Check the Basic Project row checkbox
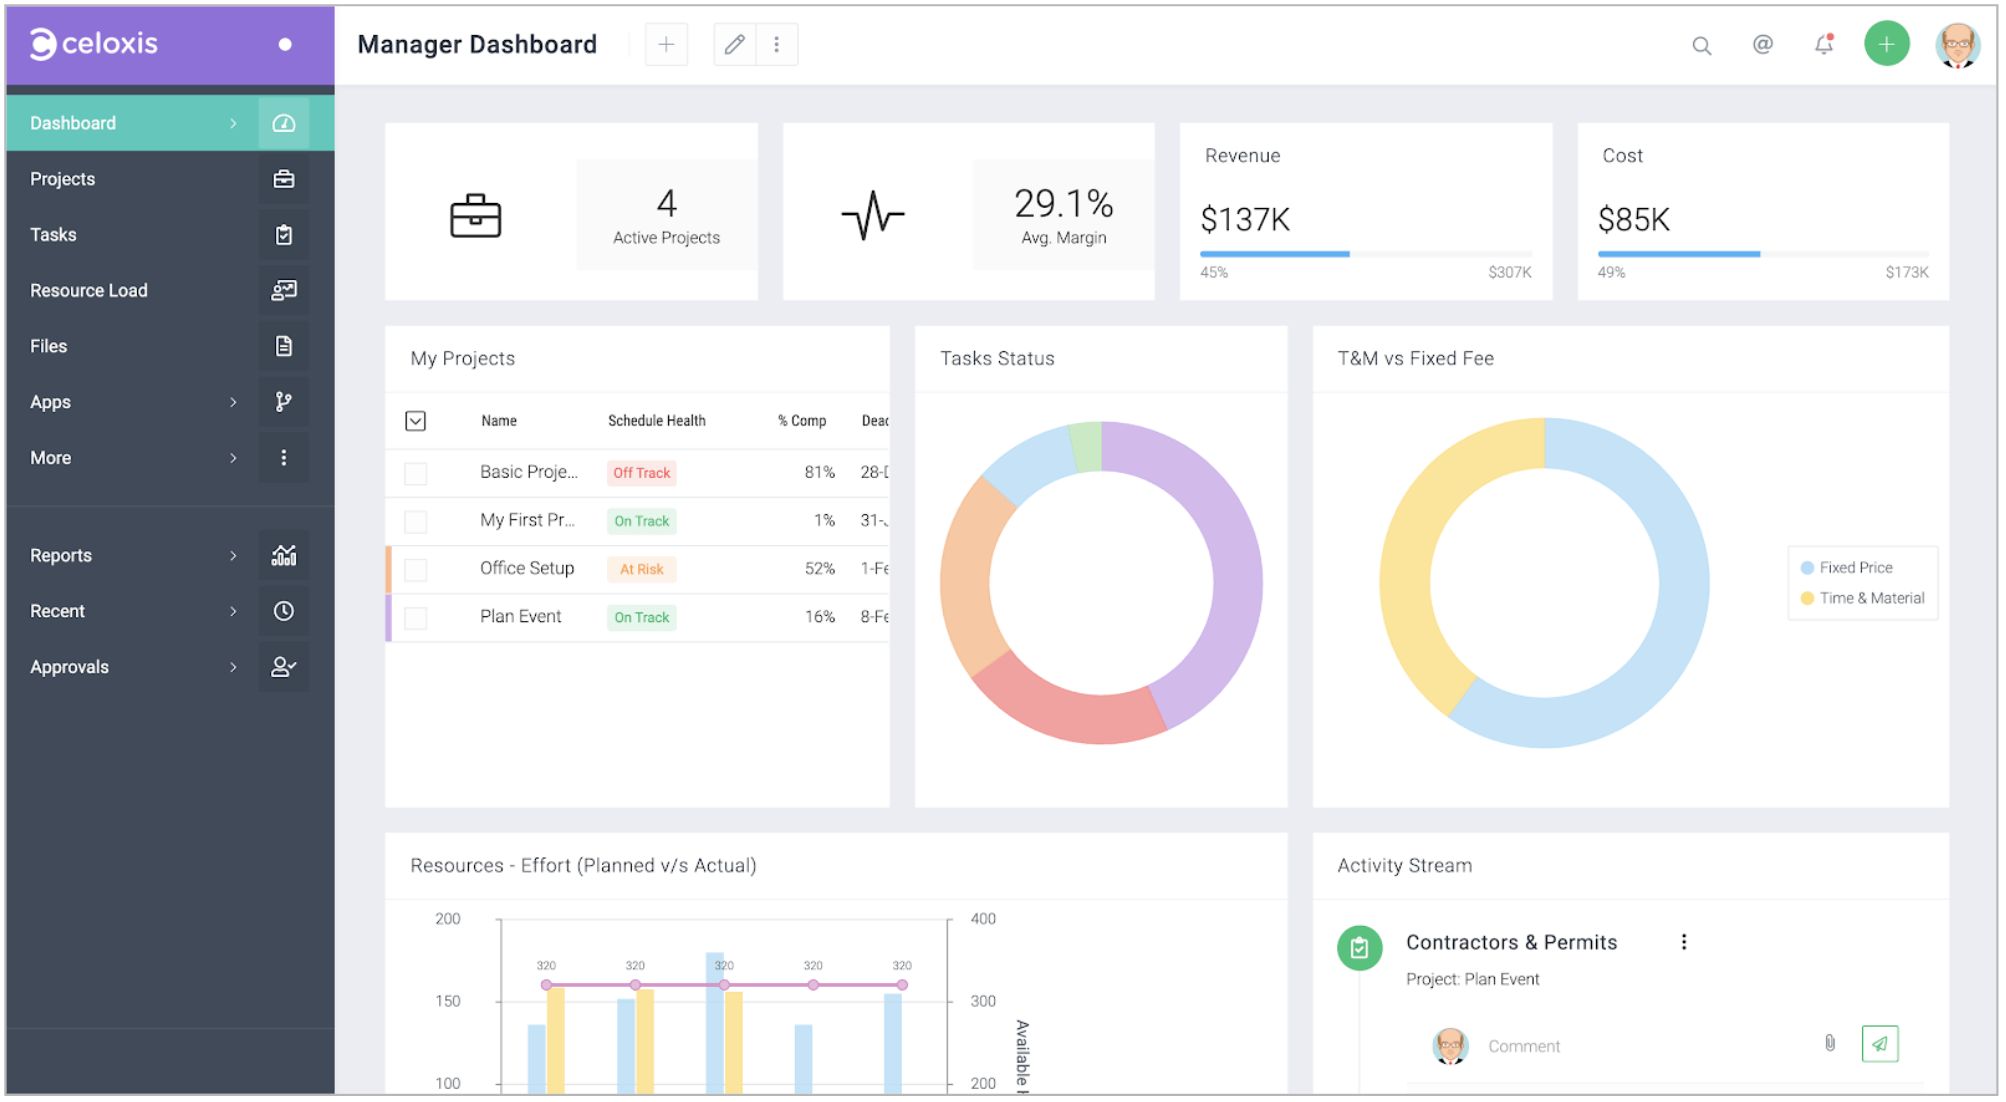Viewport: 2006px width, 1102px height. (x=415, y=473)
